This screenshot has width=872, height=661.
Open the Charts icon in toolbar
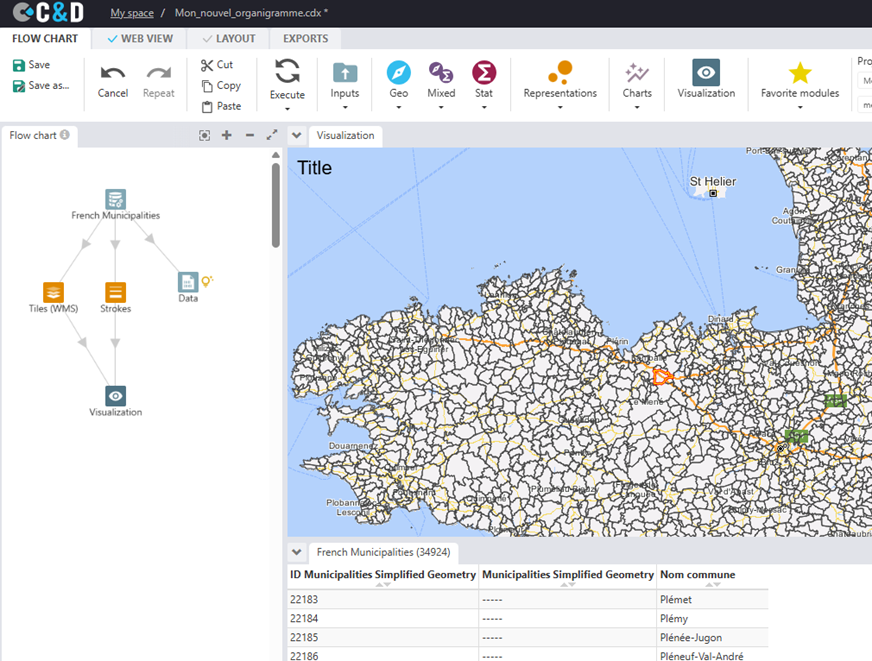coord(637,73)
